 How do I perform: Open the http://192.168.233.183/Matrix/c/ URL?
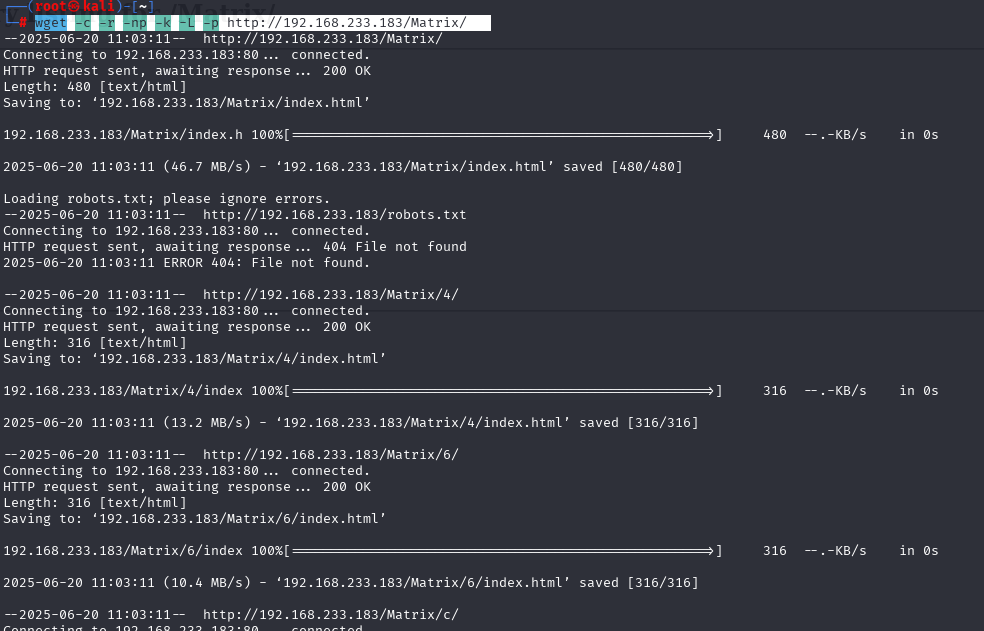point(331,615)
